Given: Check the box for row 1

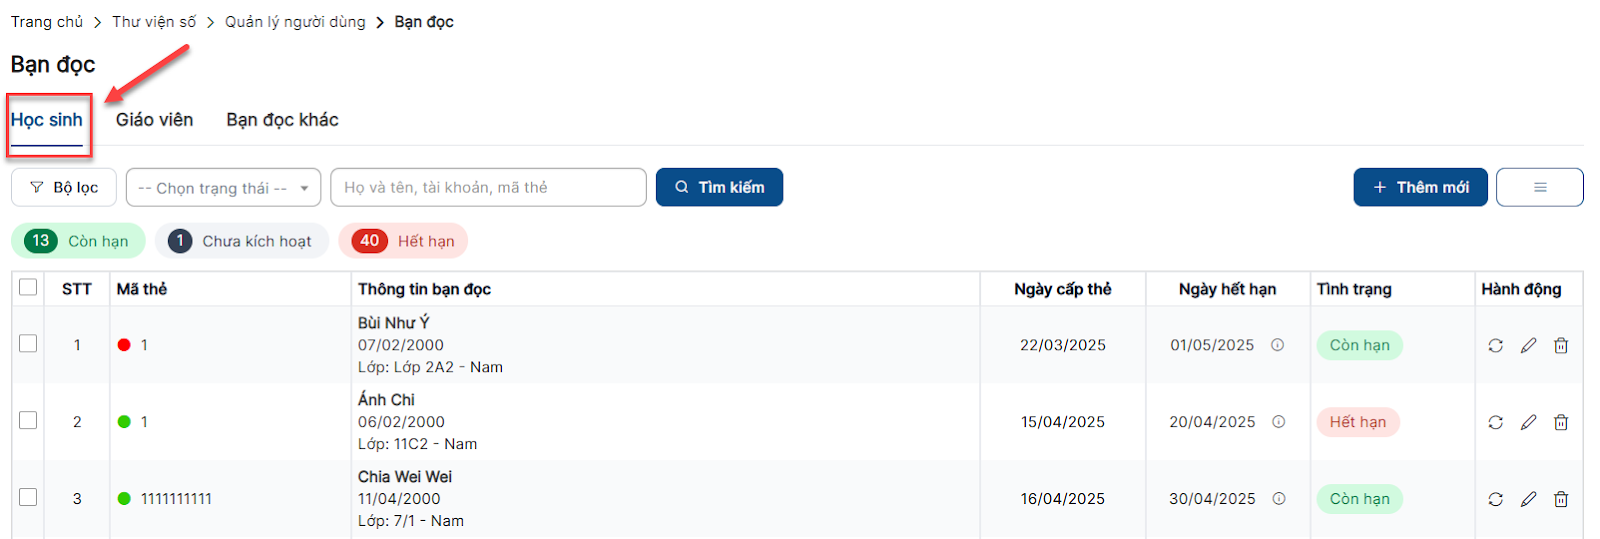Looking at the screenshot, I should [x=28, y=344].
